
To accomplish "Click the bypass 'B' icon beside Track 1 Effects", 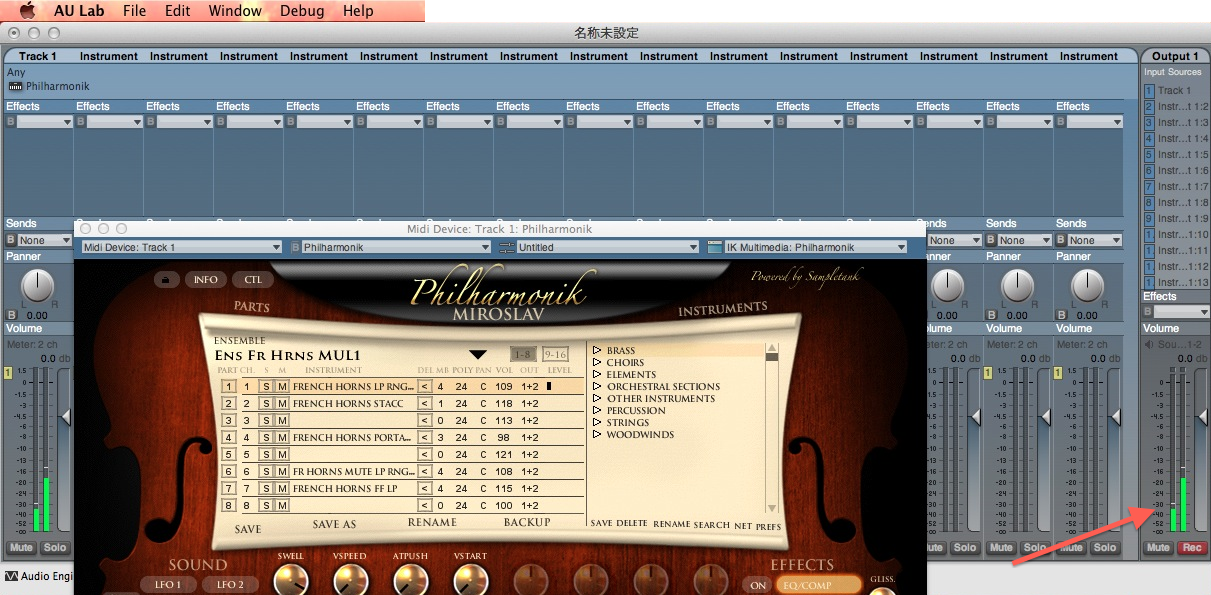I will click(x=11, y=122).
